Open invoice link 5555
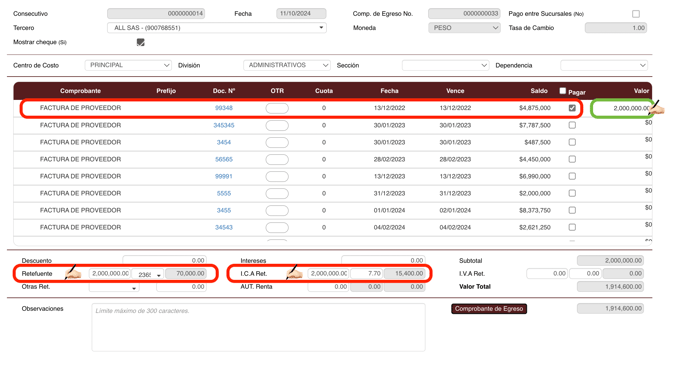 [x=224, y=193]
